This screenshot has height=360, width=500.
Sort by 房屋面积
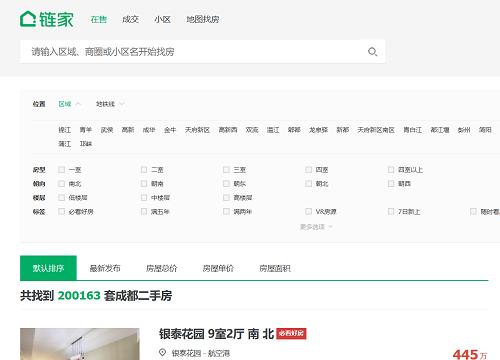tap(275, 268)
